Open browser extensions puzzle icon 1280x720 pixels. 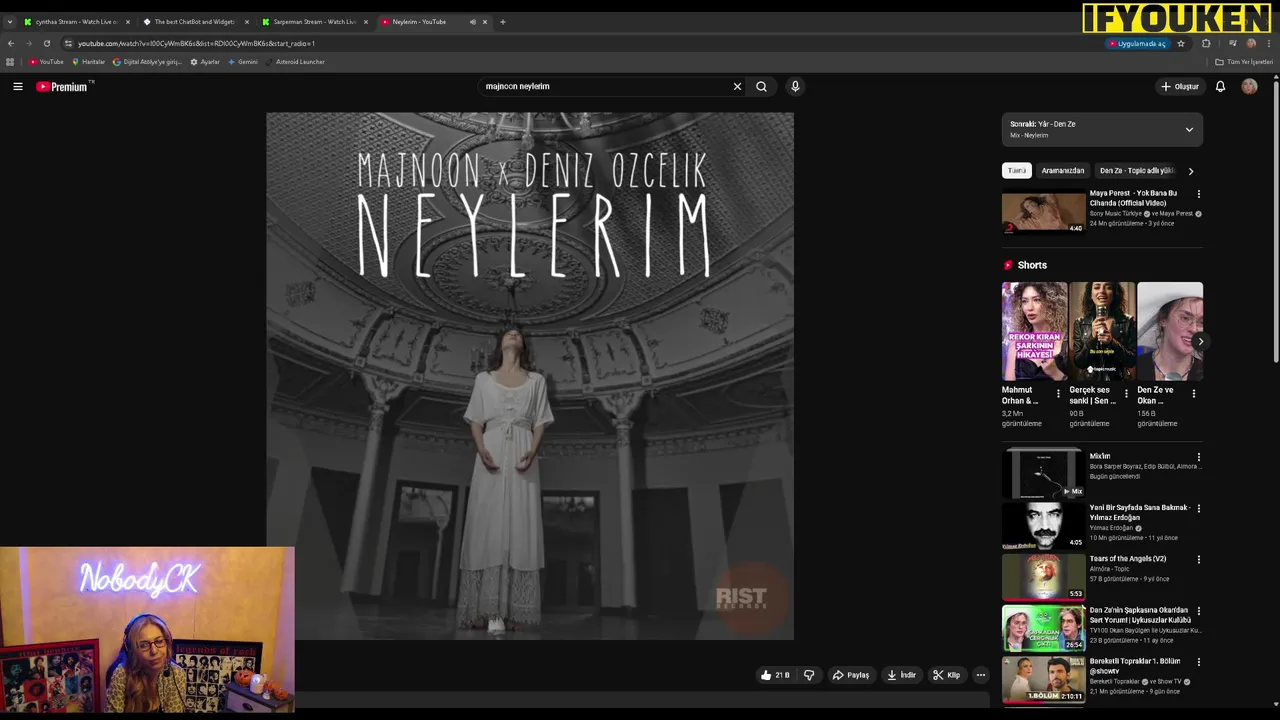pos(1206,44)
